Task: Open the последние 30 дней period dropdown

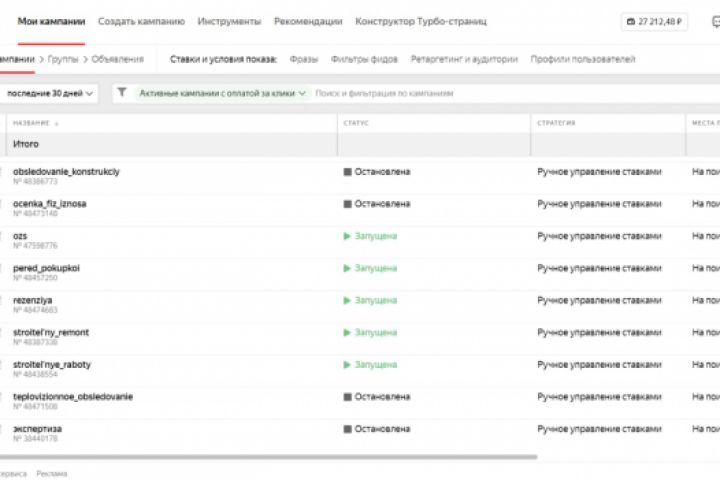Action: coord(51,93)
